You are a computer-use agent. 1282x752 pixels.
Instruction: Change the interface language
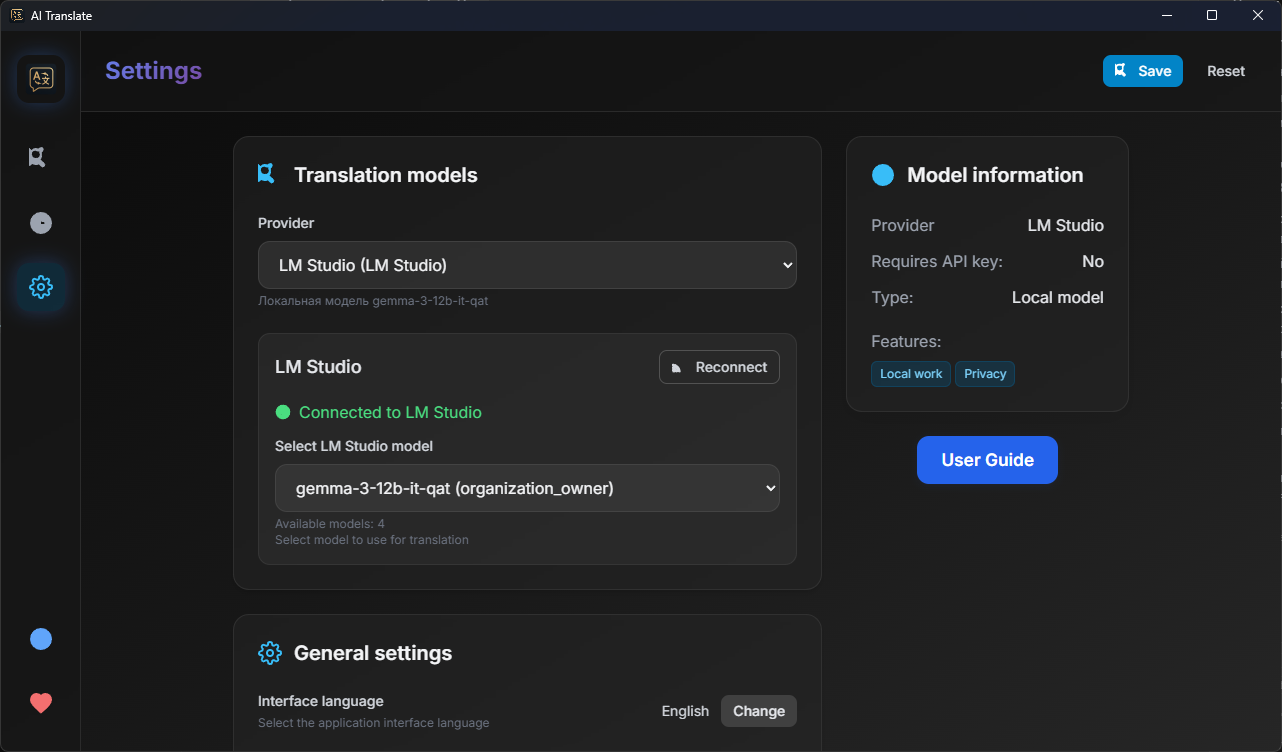click(759, 711)
